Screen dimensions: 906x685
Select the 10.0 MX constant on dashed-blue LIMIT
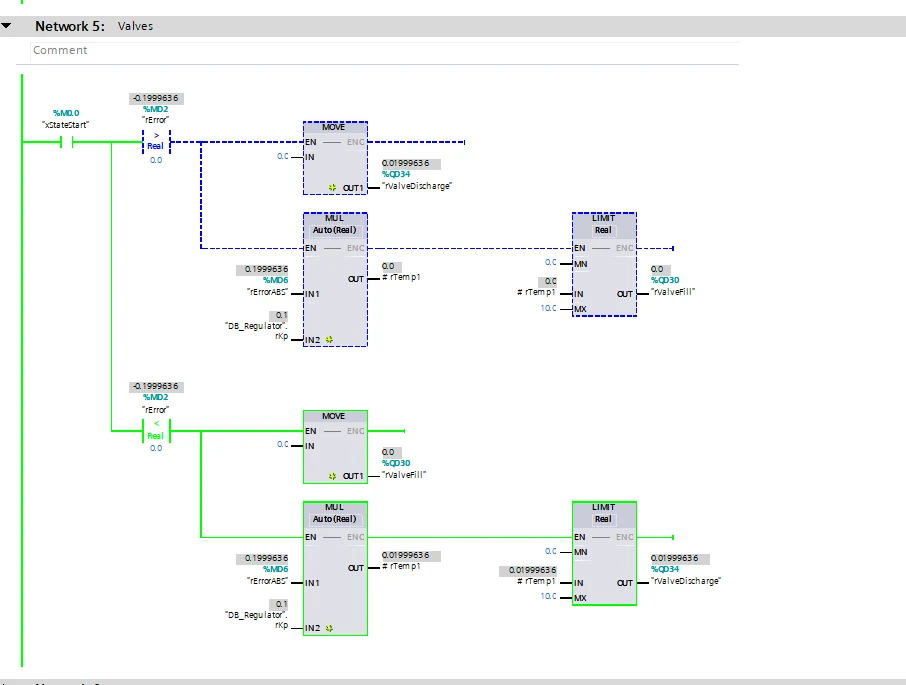click(548, 308)
